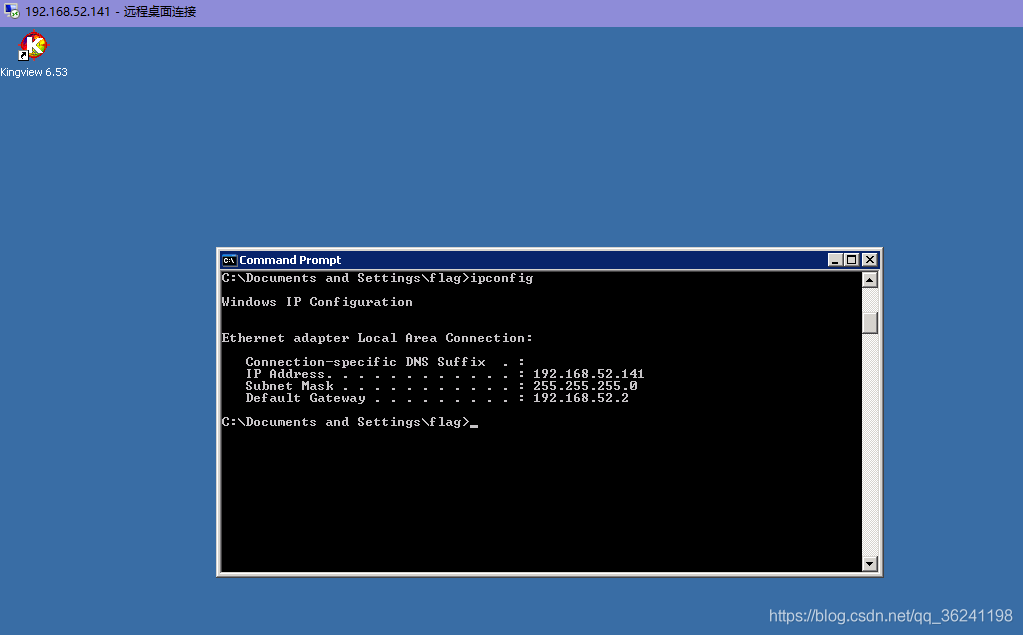
Task: Click the active prompt line with cursor
Action: click(x=350, y=422)
